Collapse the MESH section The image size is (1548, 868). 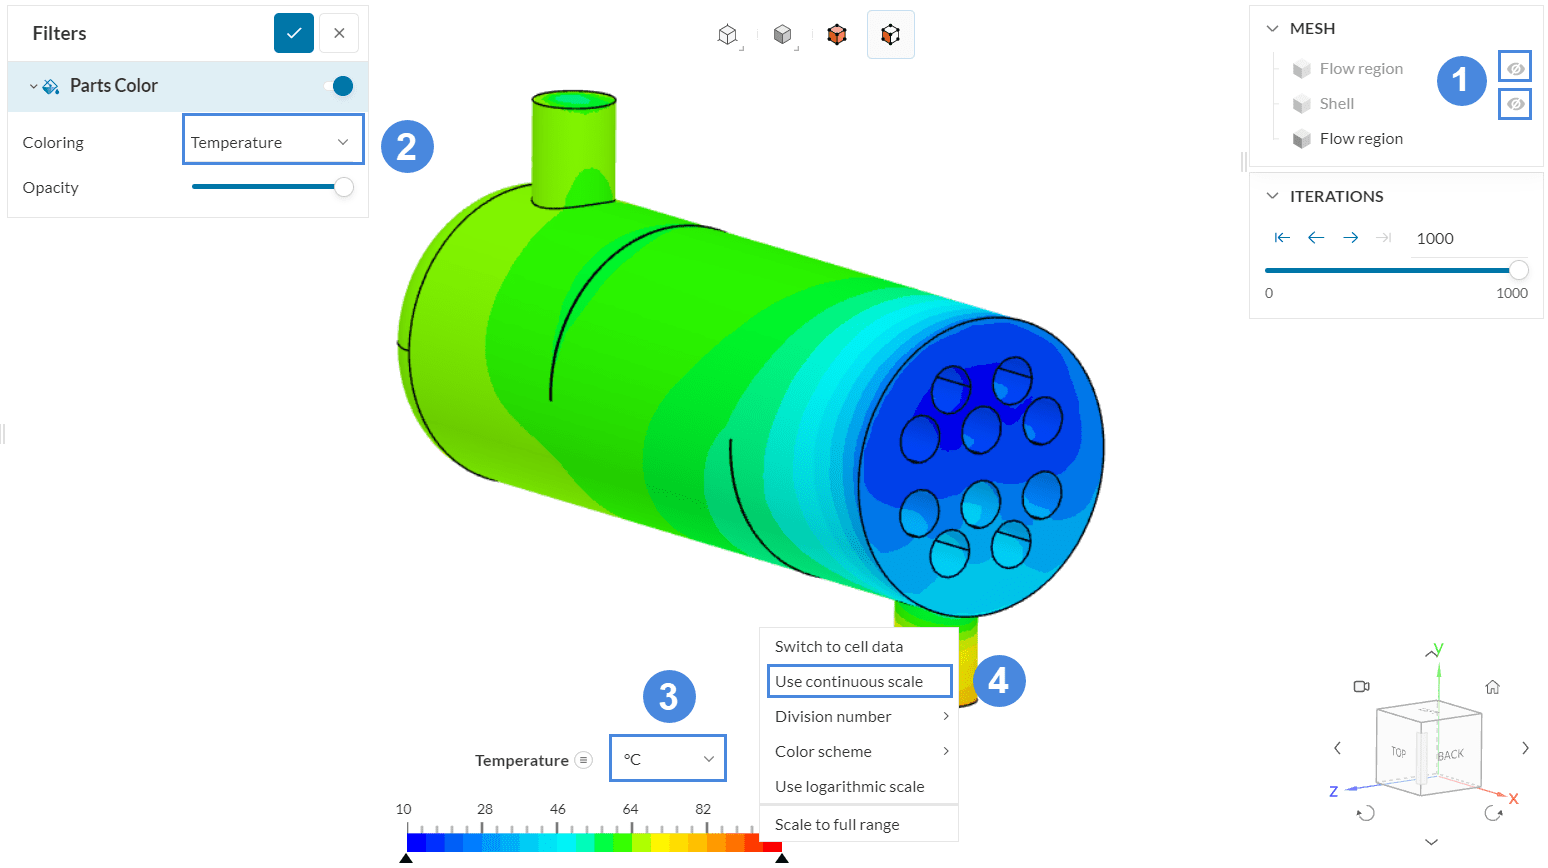pyautogui.click(x=1272, y=29)
